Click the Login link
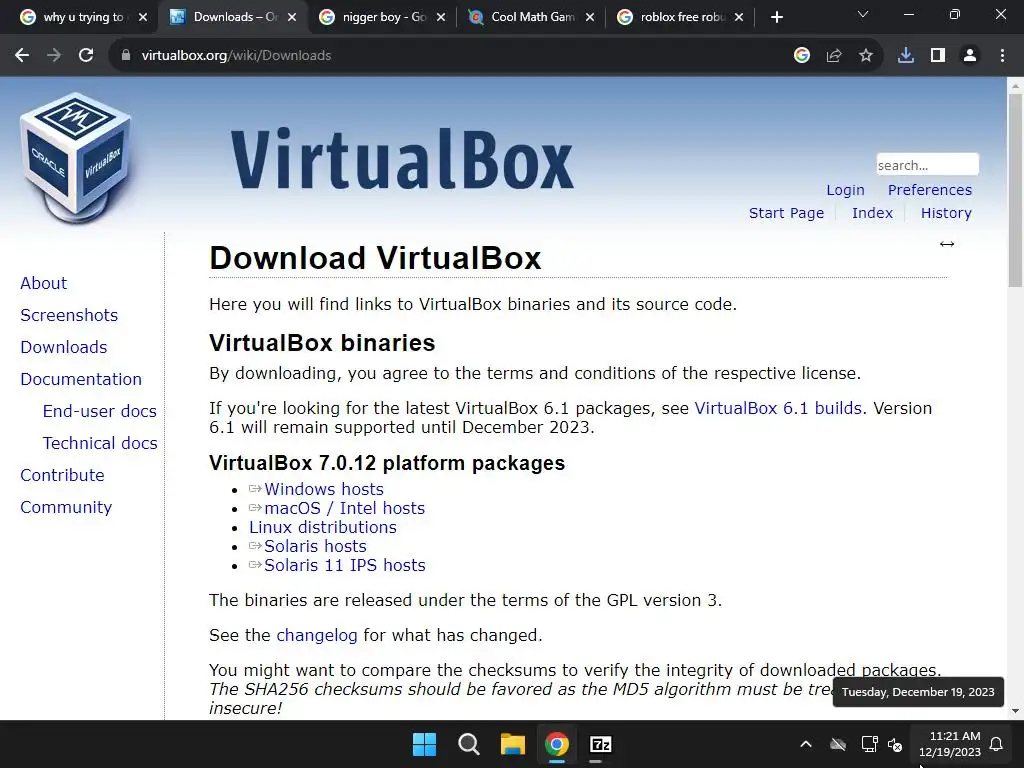 point(845,190)
